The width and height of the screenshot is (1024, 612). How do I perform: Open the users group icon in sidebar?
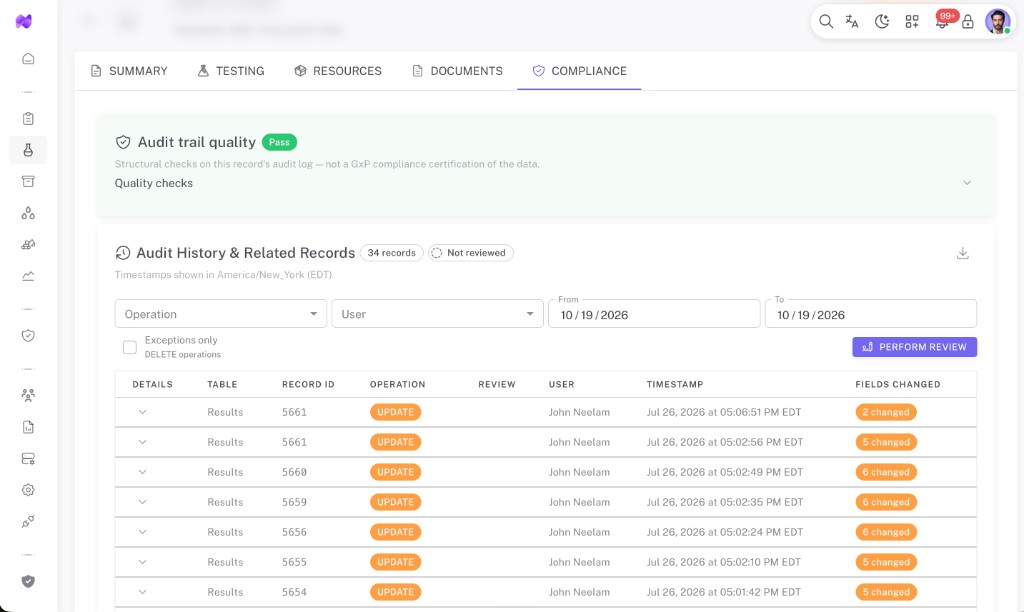click(x=28, y=395)
